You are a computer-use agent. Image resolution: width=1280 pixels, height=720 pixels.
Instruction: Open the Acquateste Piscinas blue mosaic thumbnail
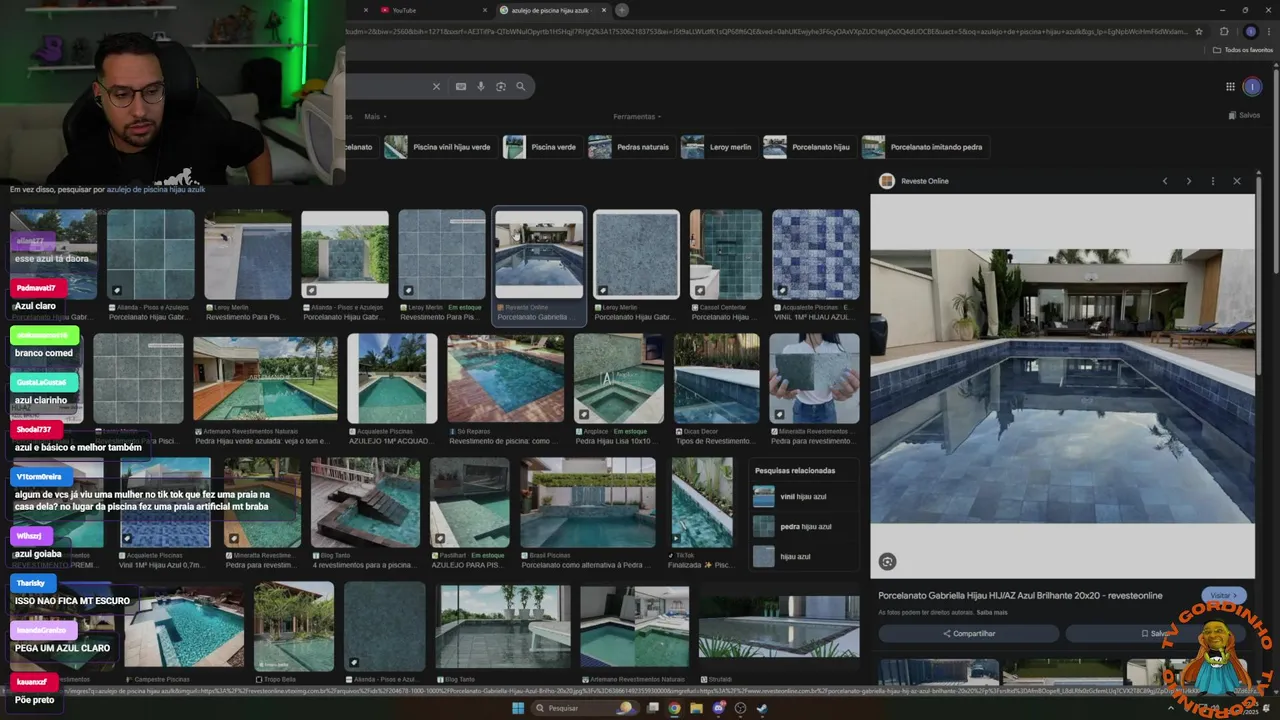coord(816,254)
